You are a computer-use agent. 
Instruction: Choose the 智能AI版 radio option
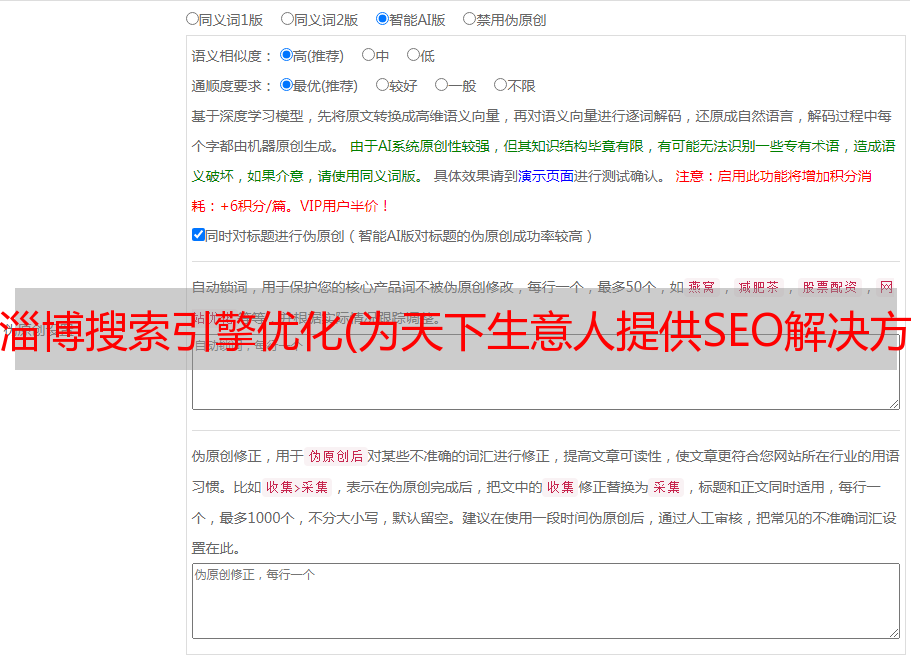coord(382,19)
